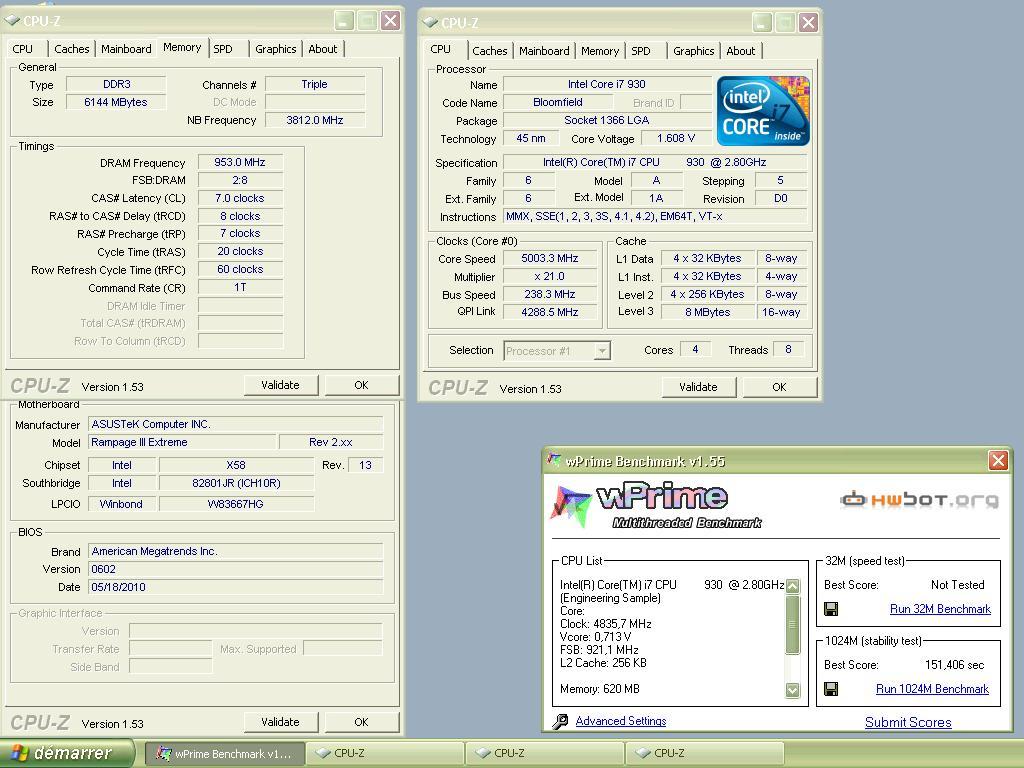This screenshot has height=768, width=1024.
Task: Click Validate in the CPU window
Action: [698, 387]
